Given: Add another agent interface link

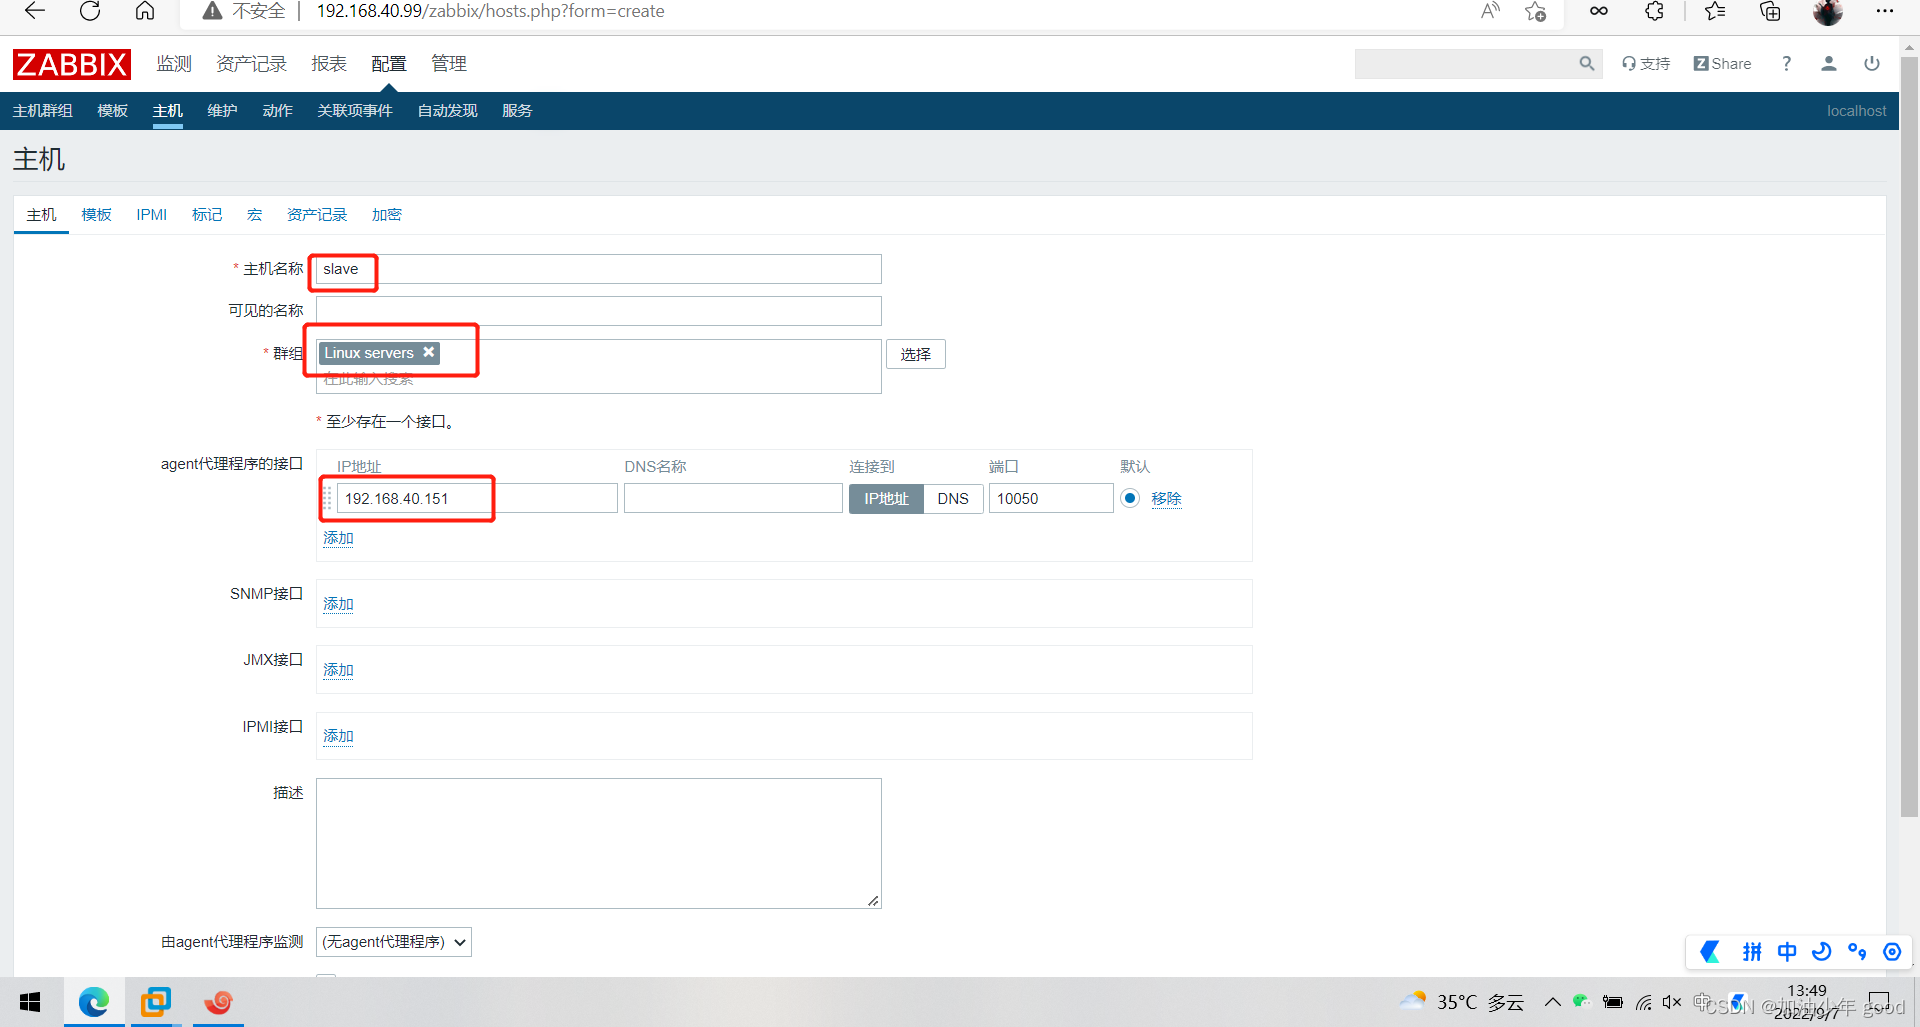Looking at the screenshot, I should coord(338,538).
